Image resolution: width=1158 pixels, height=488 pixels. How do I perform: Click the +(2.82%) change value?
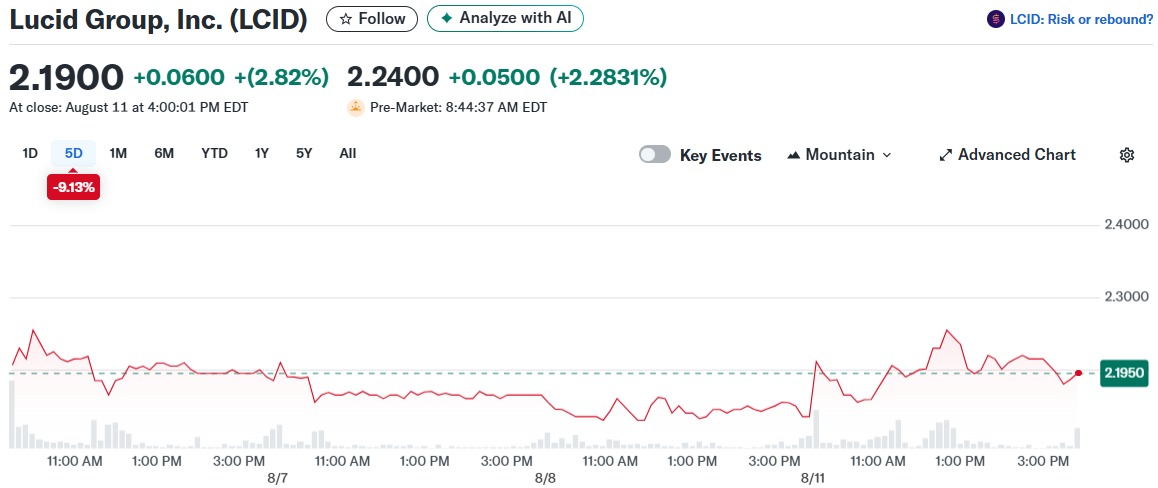coord(281,77)
